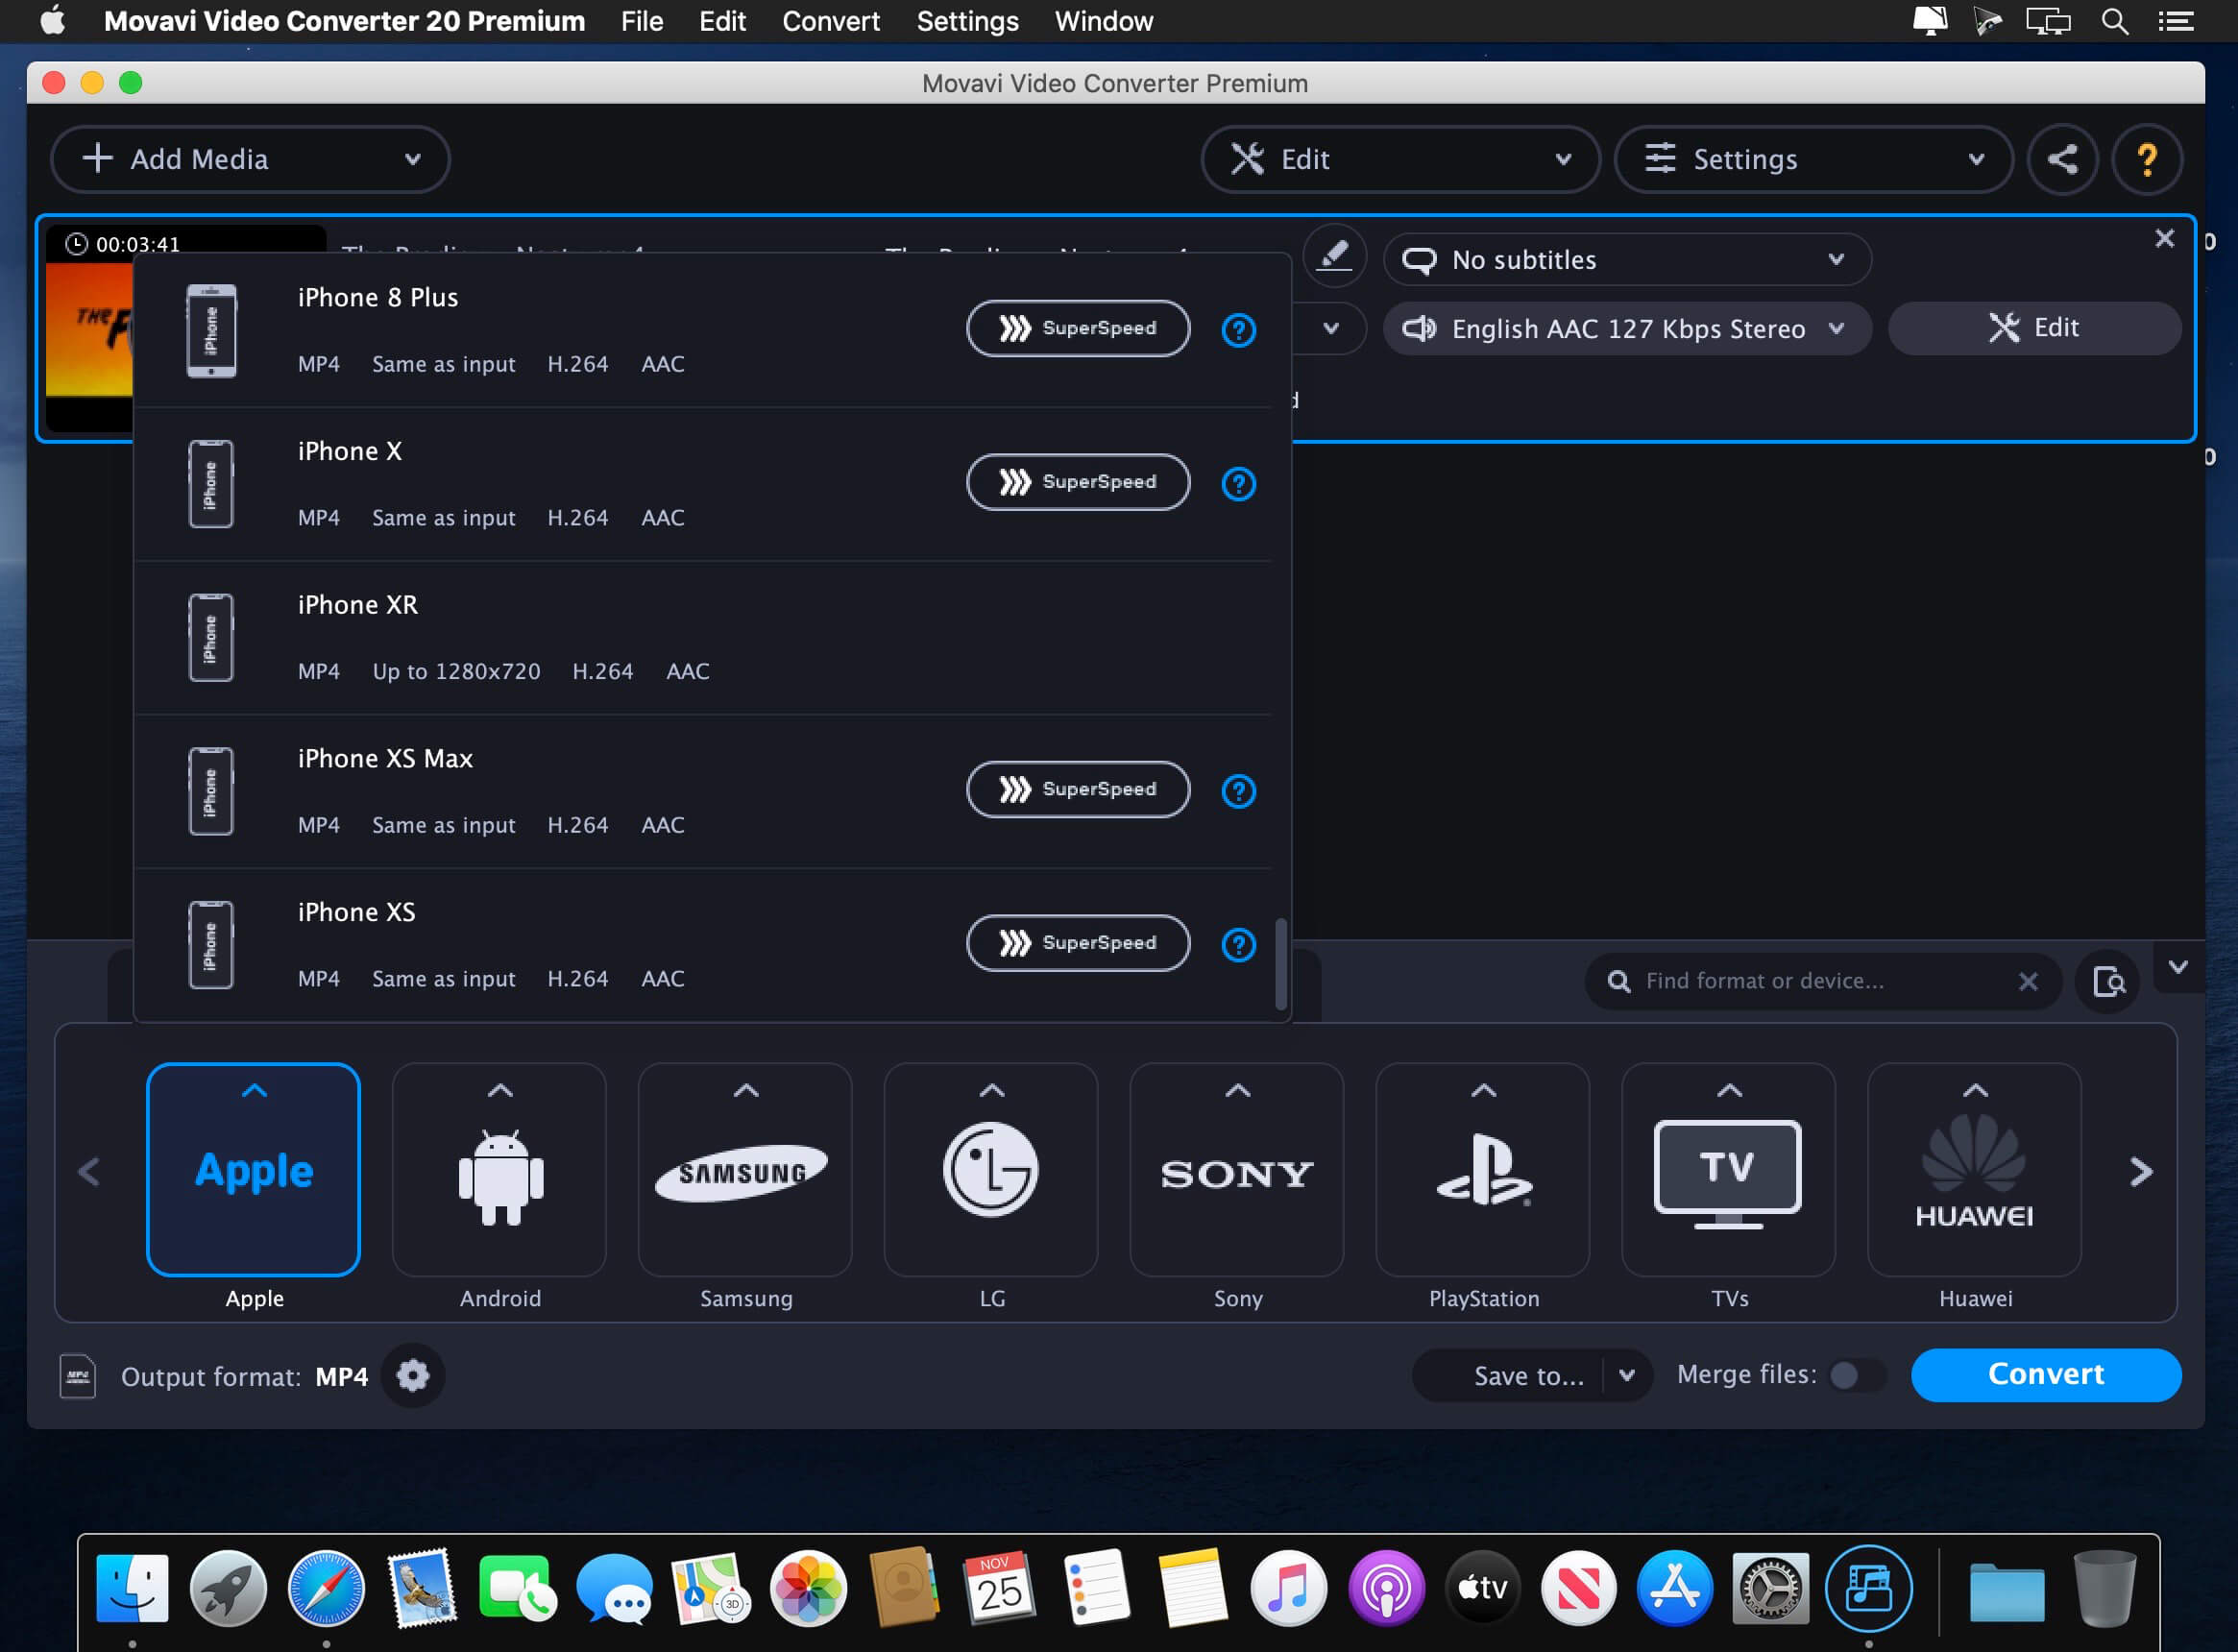Image resolution: width=2238 pixels, height=1652 pixels.
Task: Click the SuperSpeed badge for iPhone X
Action: click(1077, 482)
